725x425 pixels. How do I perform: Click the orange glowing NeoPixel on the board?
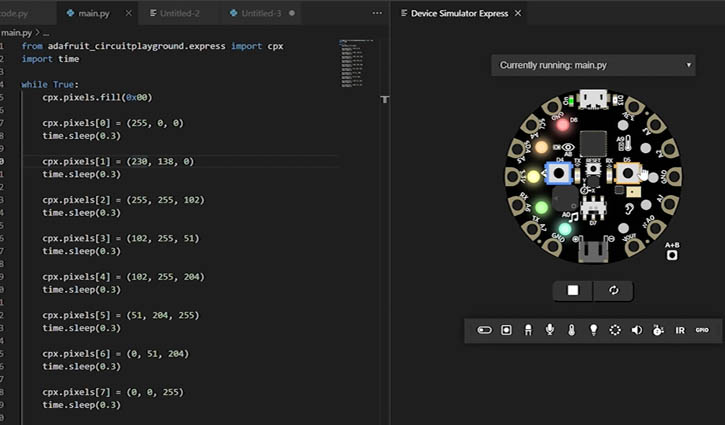click(541, 147)
